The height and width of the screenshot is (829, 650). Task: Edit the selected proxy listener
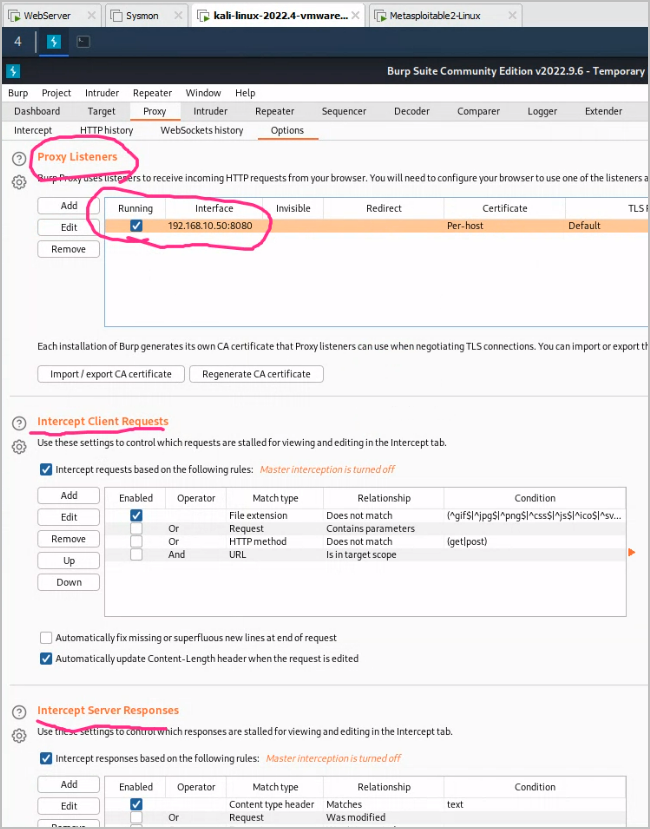[69, 227]
